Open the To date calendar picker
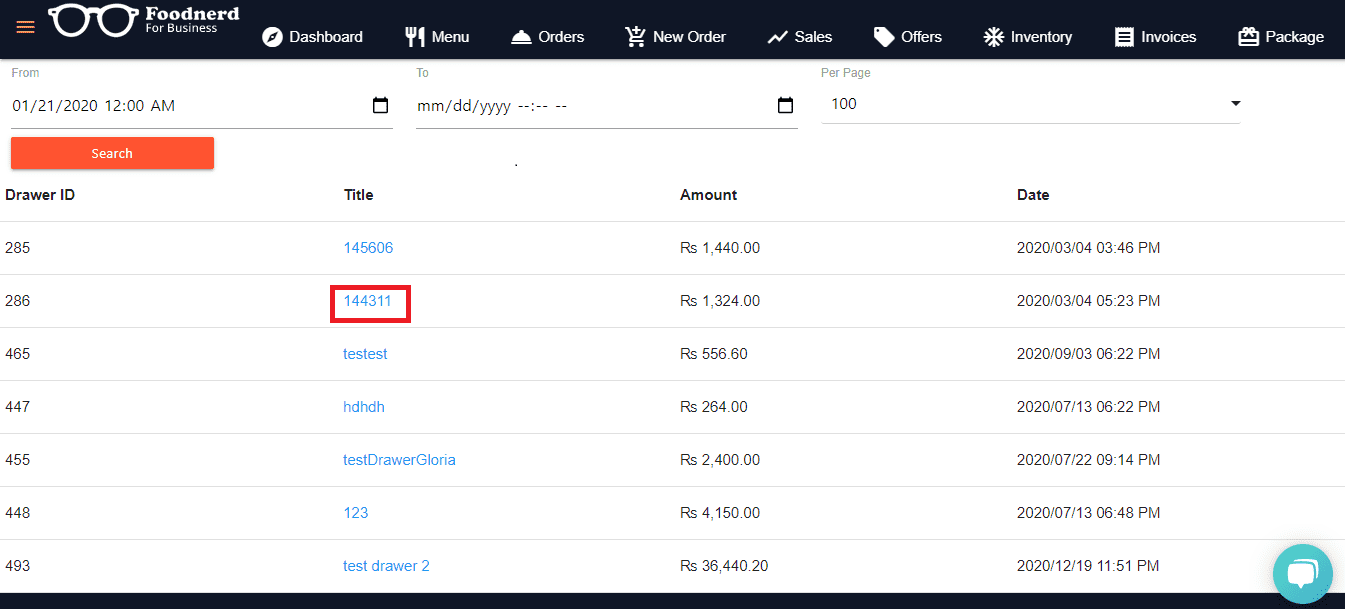 pos(785,105)
